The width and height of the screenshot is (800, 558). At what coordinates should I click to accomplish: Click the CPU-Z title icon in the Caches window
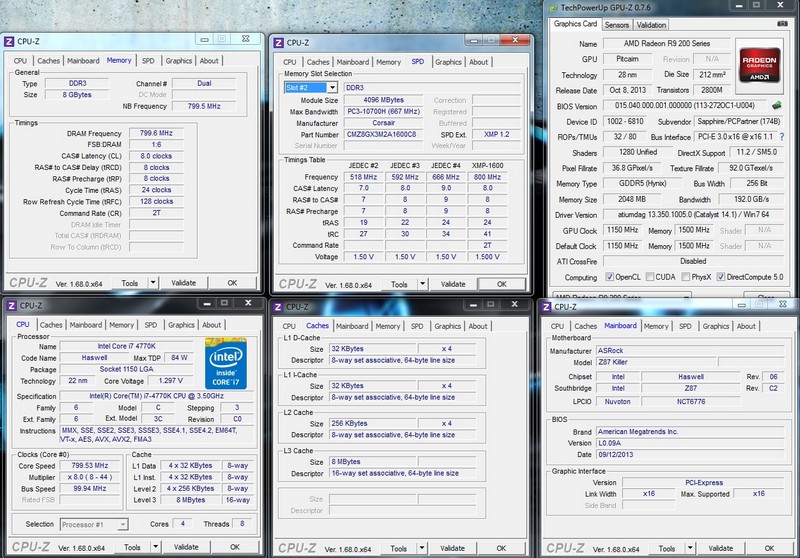click(278, 307)
